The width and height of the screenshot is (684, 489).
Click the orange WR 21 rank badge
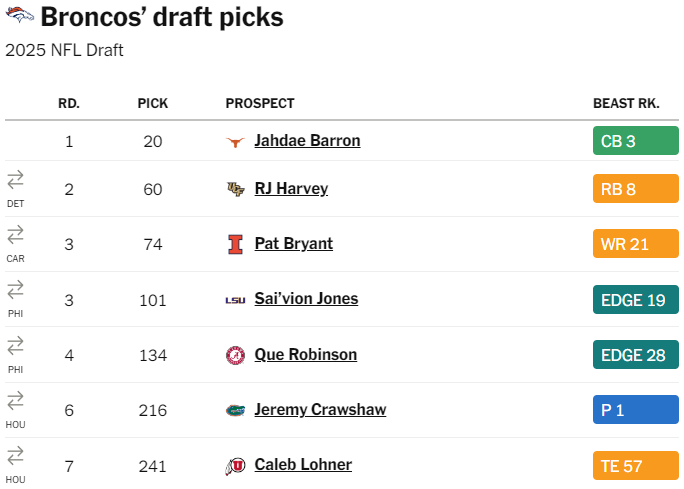636,244
